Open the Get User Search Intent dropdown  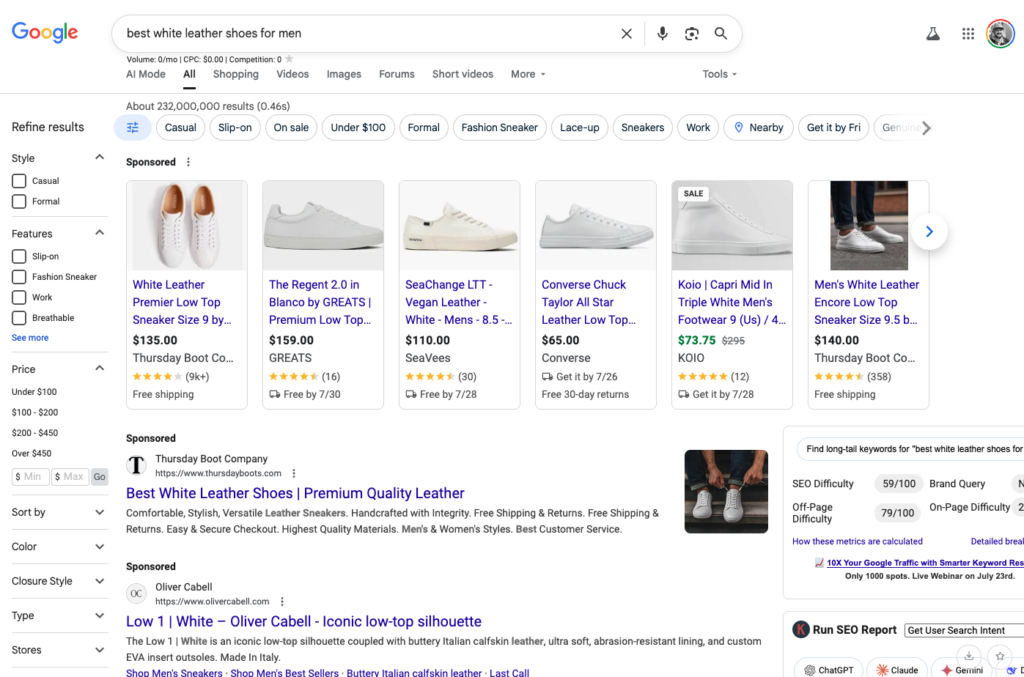[964, 631]
